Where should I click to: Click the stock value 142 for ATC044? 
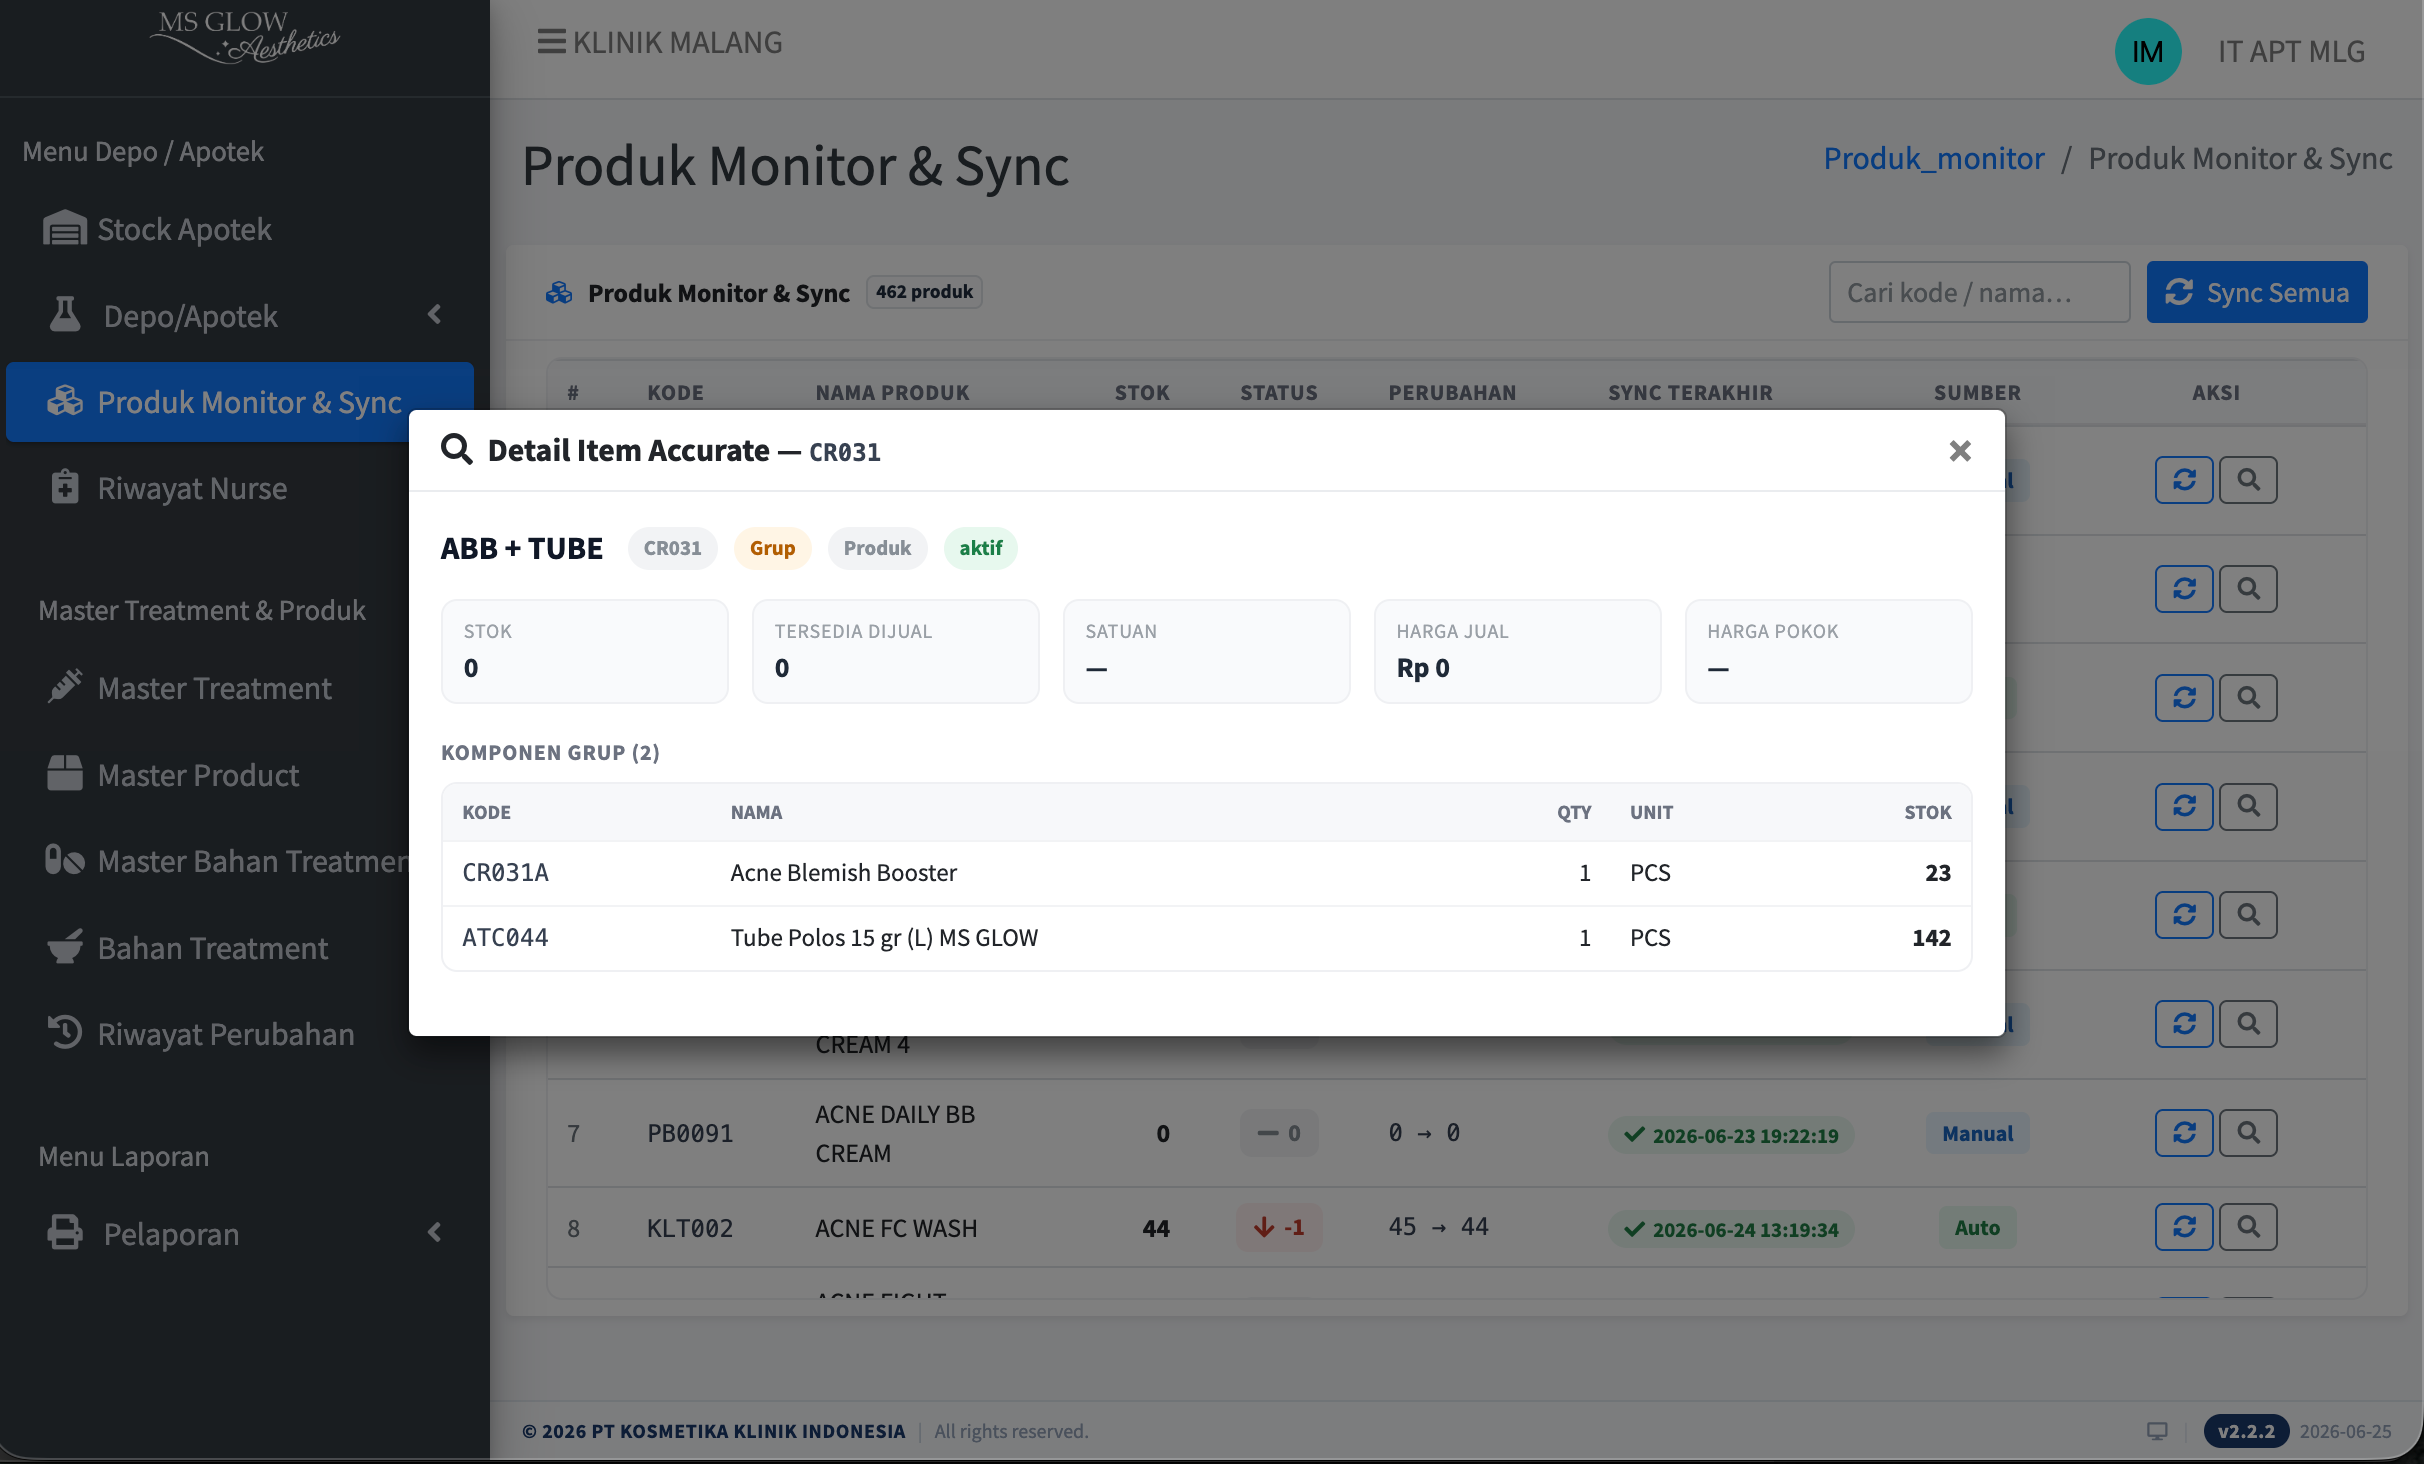click(x=1931, y=937)
